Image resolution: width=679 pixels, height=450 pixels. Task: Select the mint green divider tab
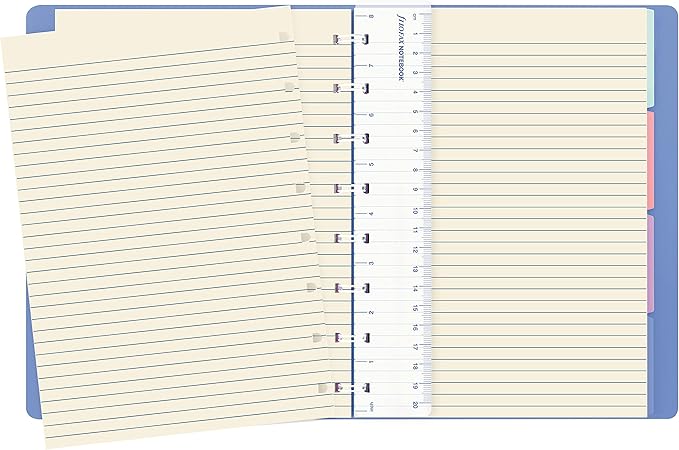pyautogui.click(x=650, y=58)
